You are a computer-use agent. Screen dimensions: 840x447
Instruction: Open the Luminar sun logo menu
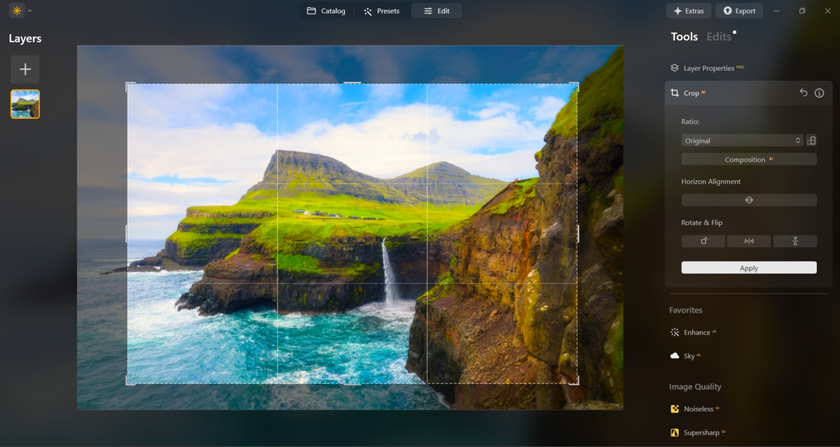(x=17, y=11)
